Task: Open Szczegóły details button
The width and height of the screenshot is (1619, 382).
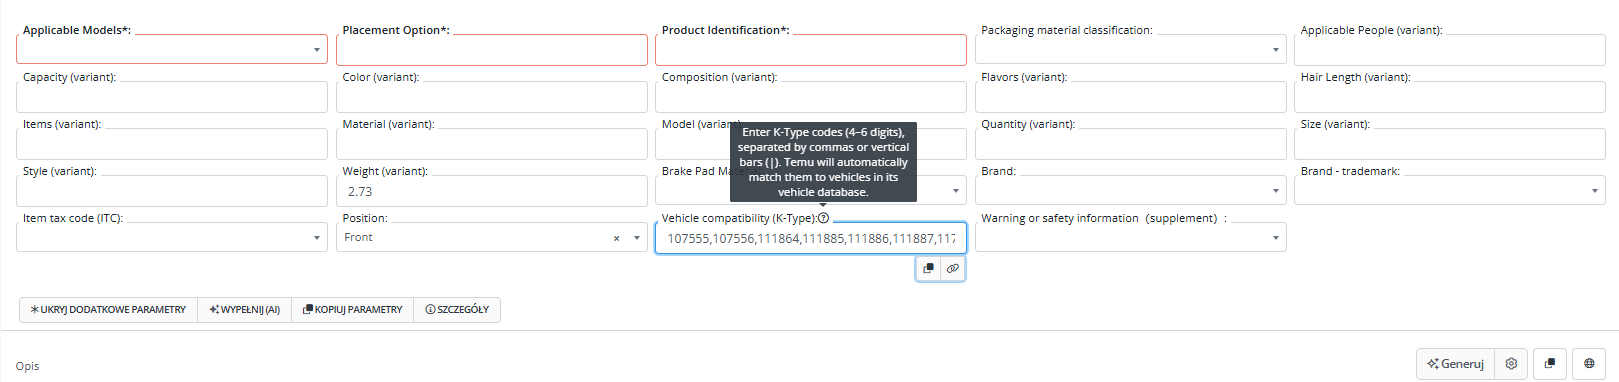Action: click(x=457, y=310)
